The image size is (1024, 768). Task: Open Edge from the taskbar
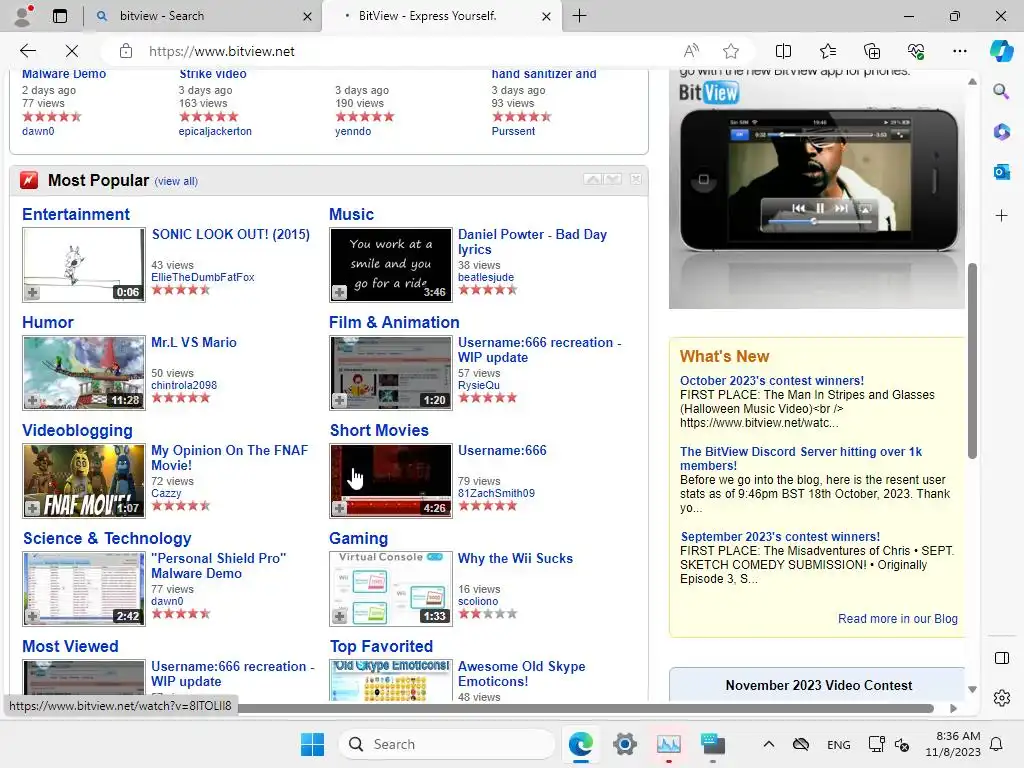pyautogui.click(x=581, y=744)
